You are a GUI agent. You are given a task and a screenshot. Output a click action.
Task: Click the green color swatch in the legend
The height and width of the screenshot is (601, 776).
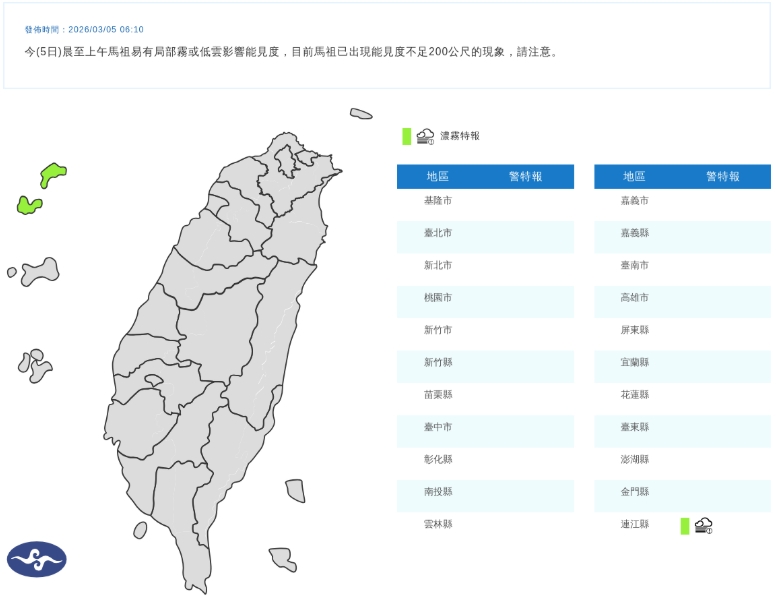coord(406,136)
